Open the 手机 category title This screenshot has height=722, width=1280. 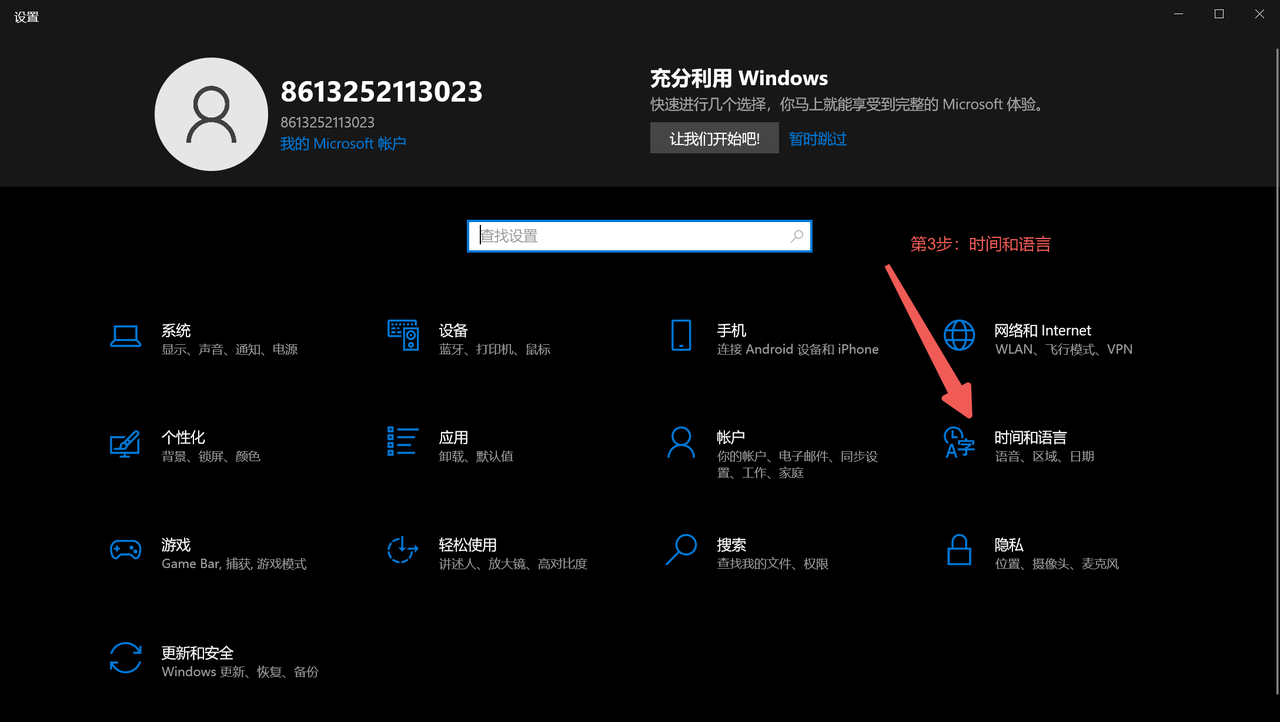[731, 330]
